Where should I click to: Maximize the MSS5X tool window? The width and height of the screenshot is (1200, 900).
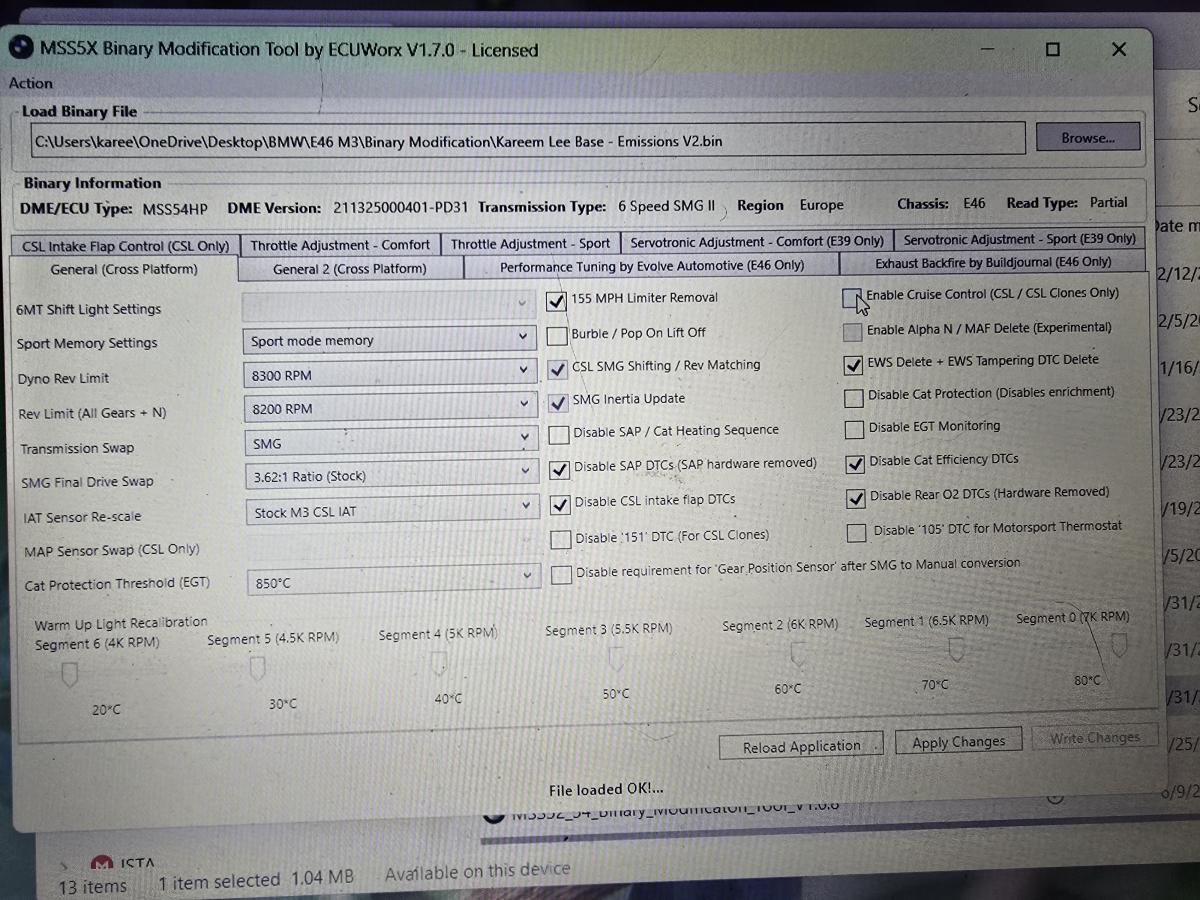1052,49
